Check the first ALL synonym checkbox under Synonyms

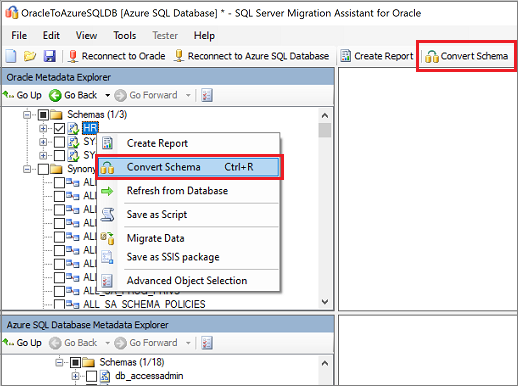click(59, 182)
